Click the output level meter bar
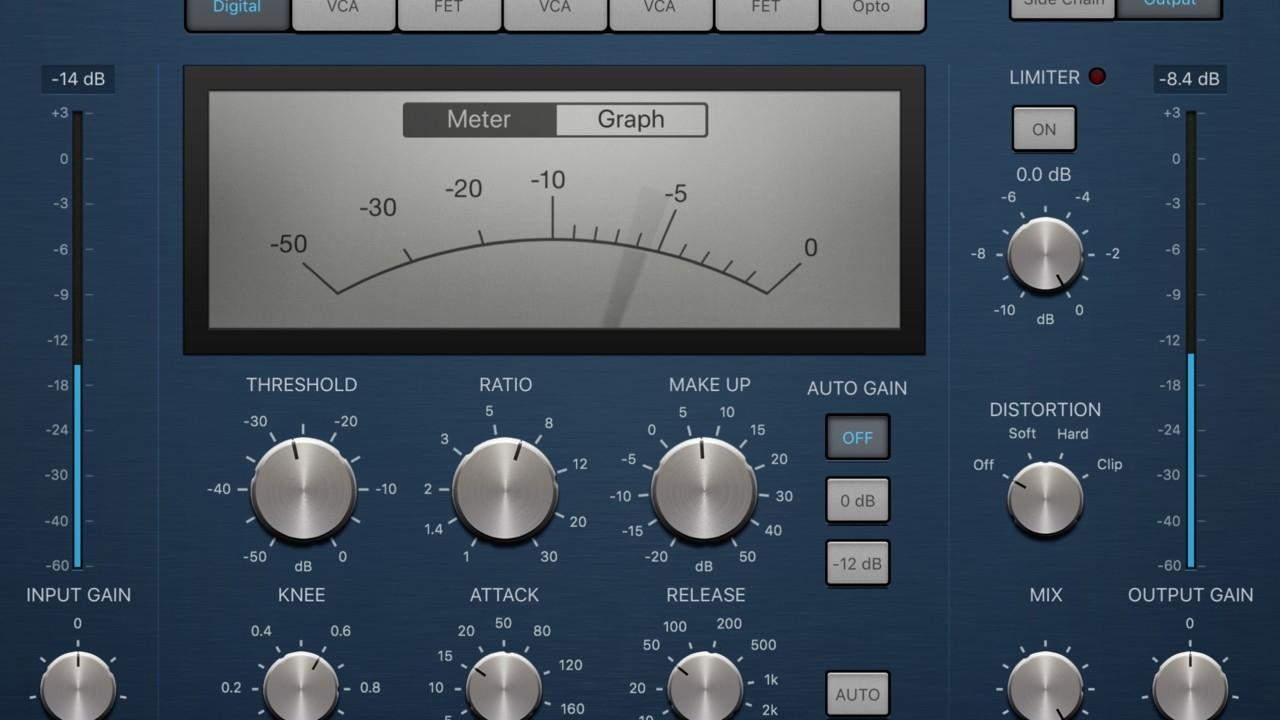Screen dimensions: 1280x720 pyautogui.click(x=1190, y=340)
